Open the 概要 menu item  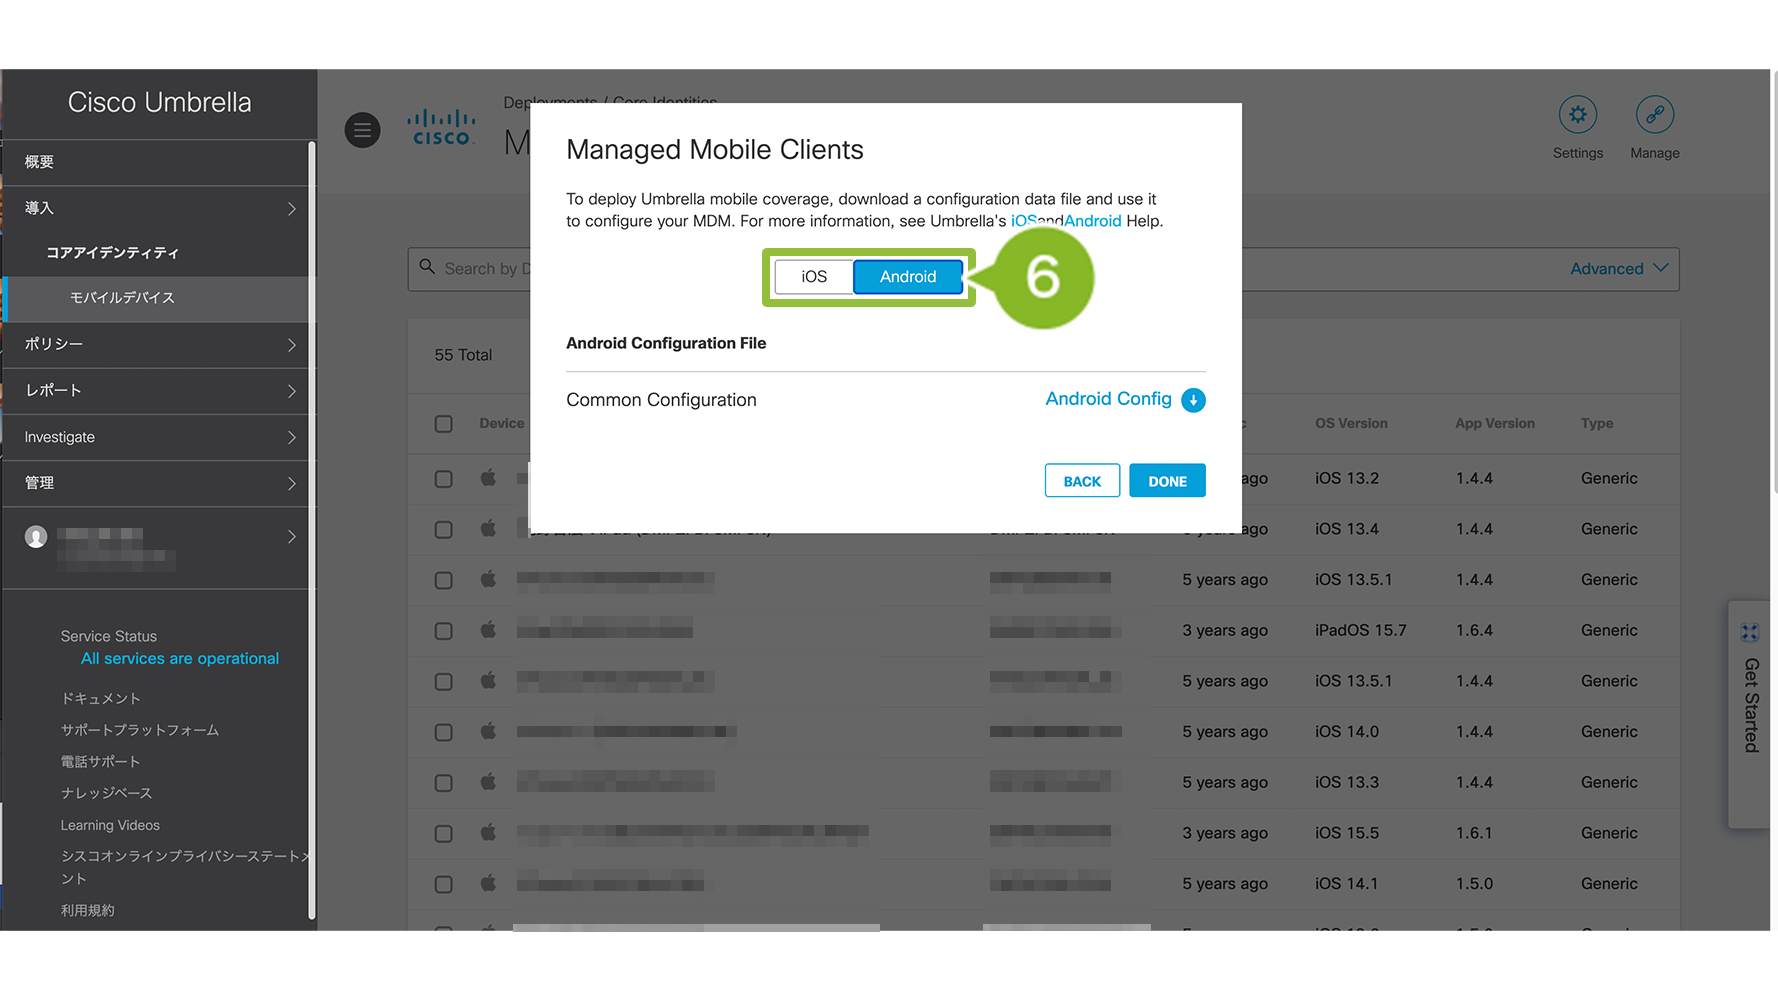[x=160, y=162]
